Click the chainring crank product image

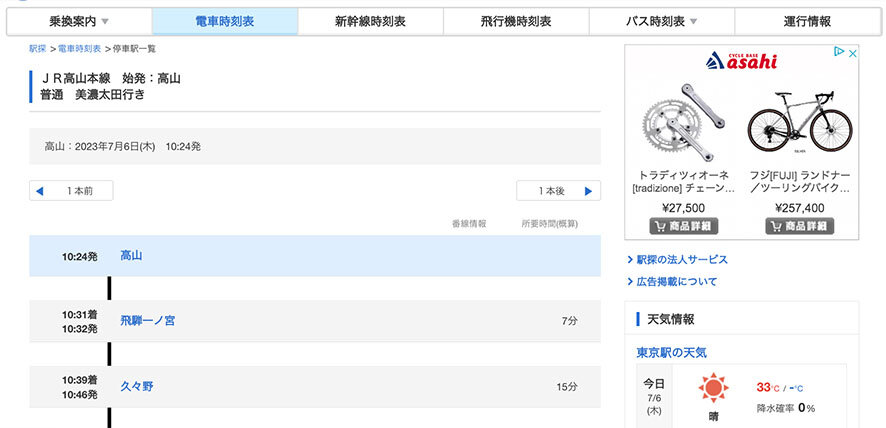tap(684, 123)
